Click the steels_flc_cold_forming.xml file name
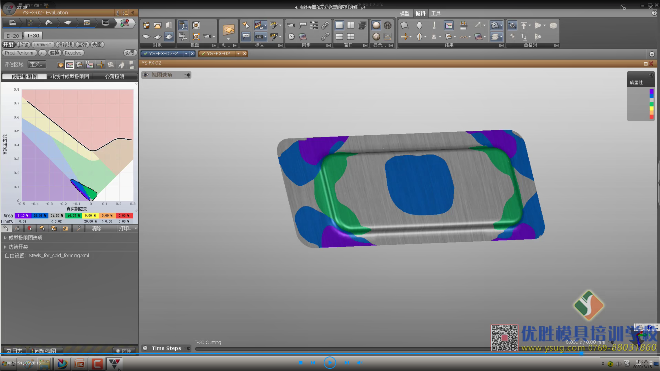Screen dimensions: 660x371 point(59,256)
